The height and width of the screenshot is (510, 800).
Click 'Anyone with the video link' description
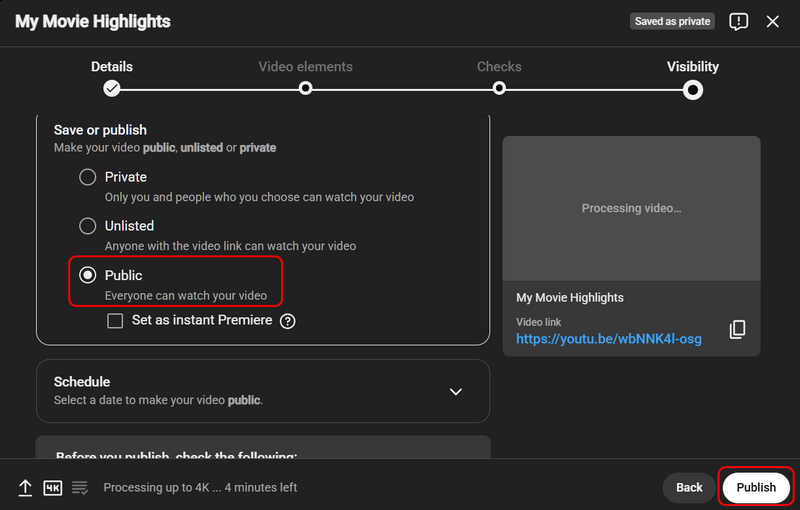tap(231, 246)
